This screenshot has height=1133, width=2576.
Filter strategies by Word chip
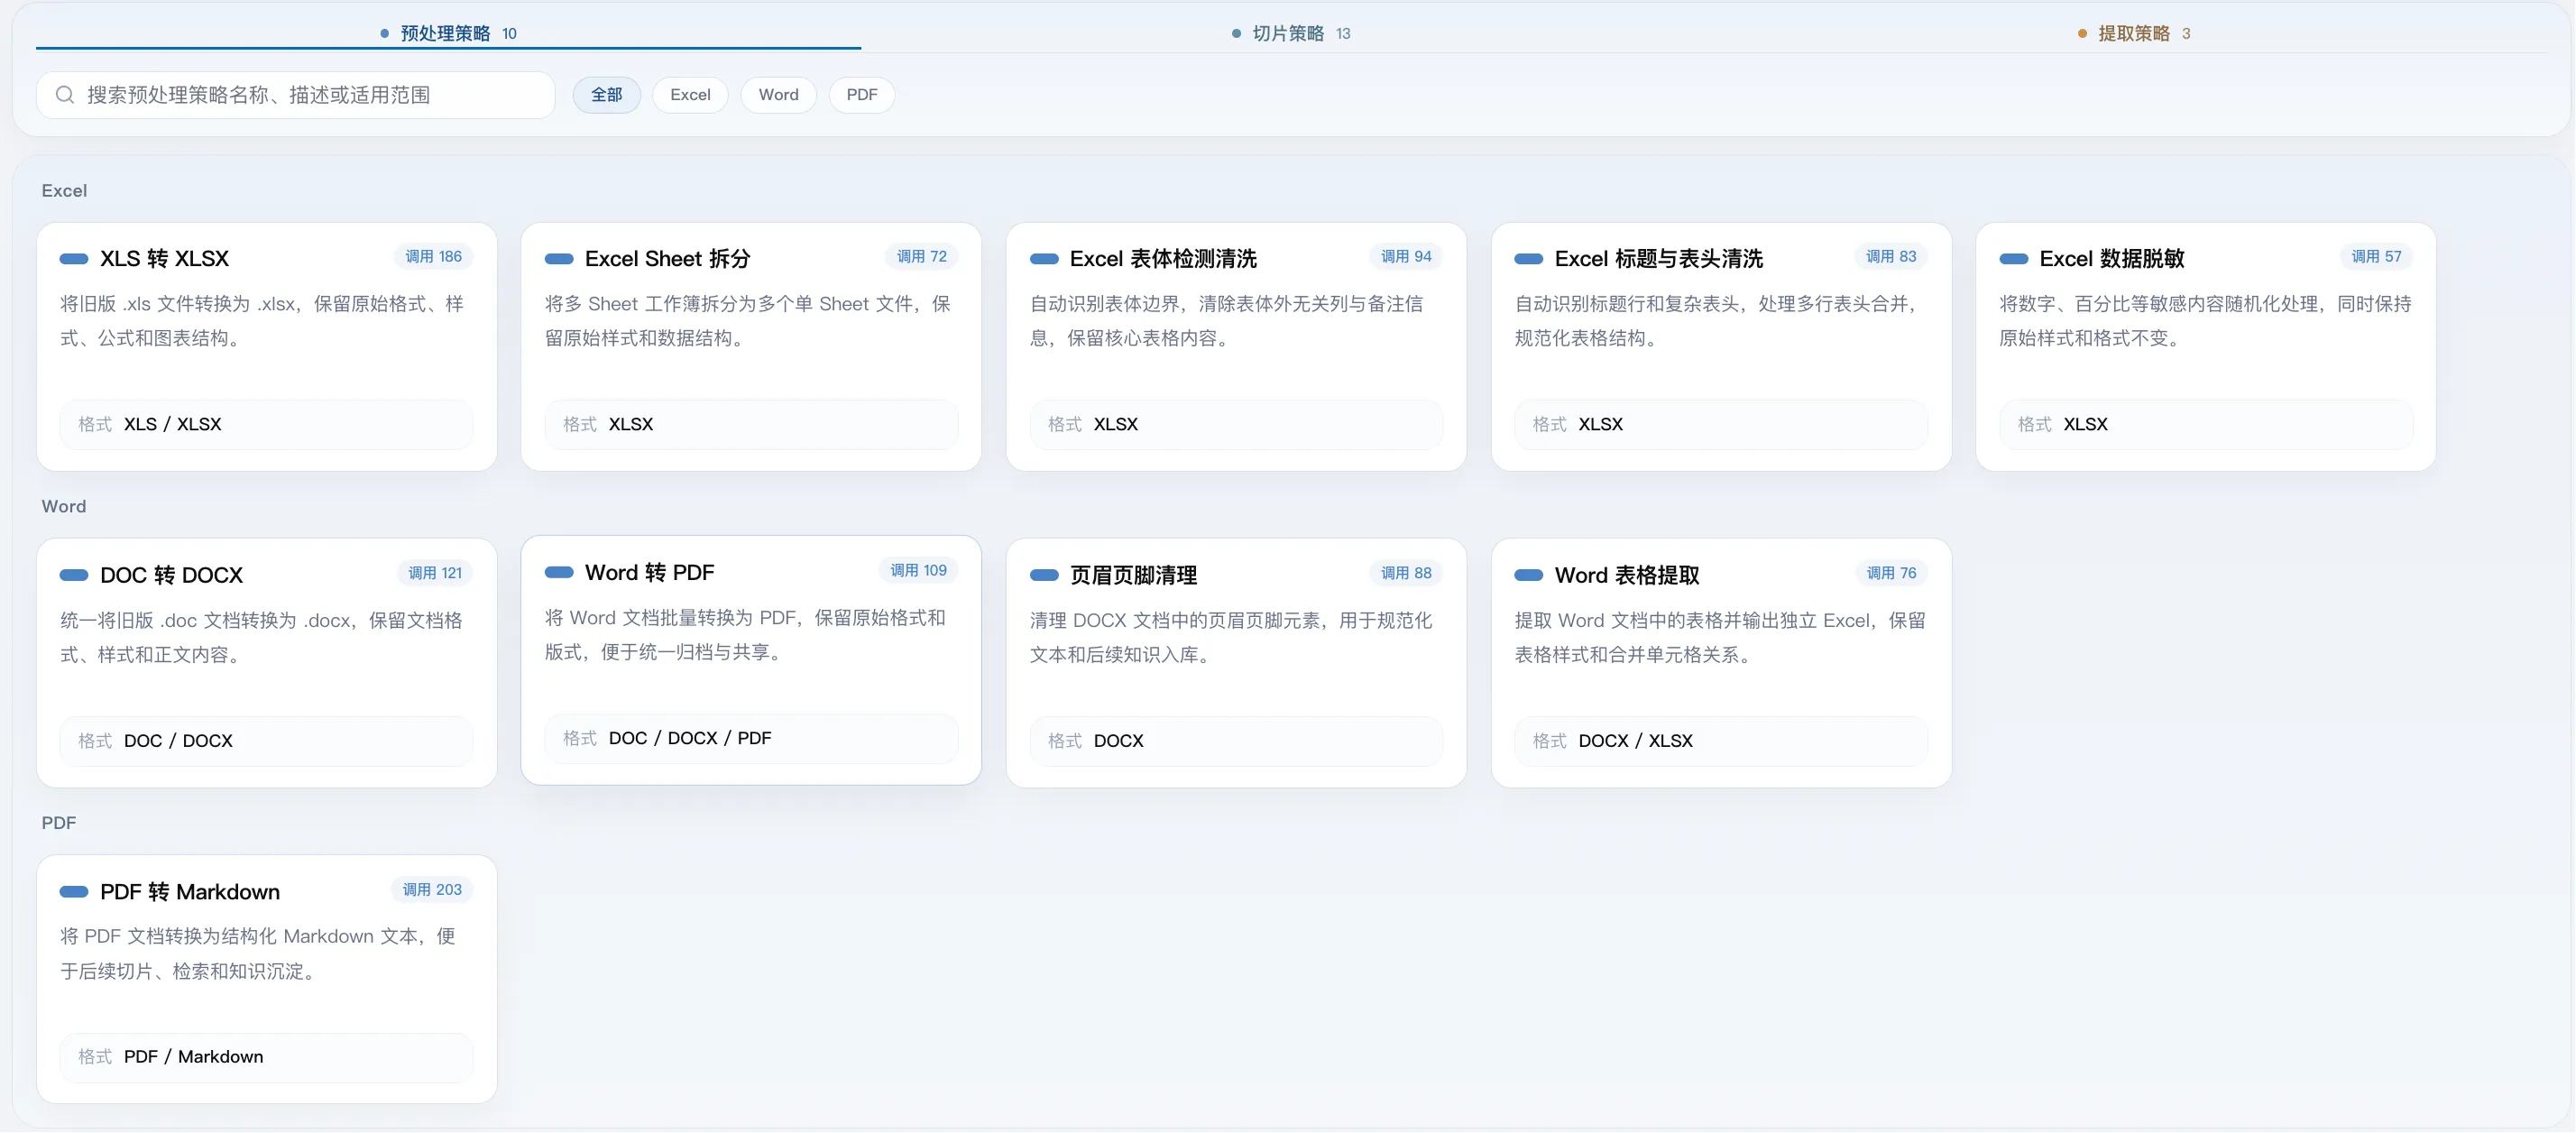pyautogui.click(x=778, y=95)
